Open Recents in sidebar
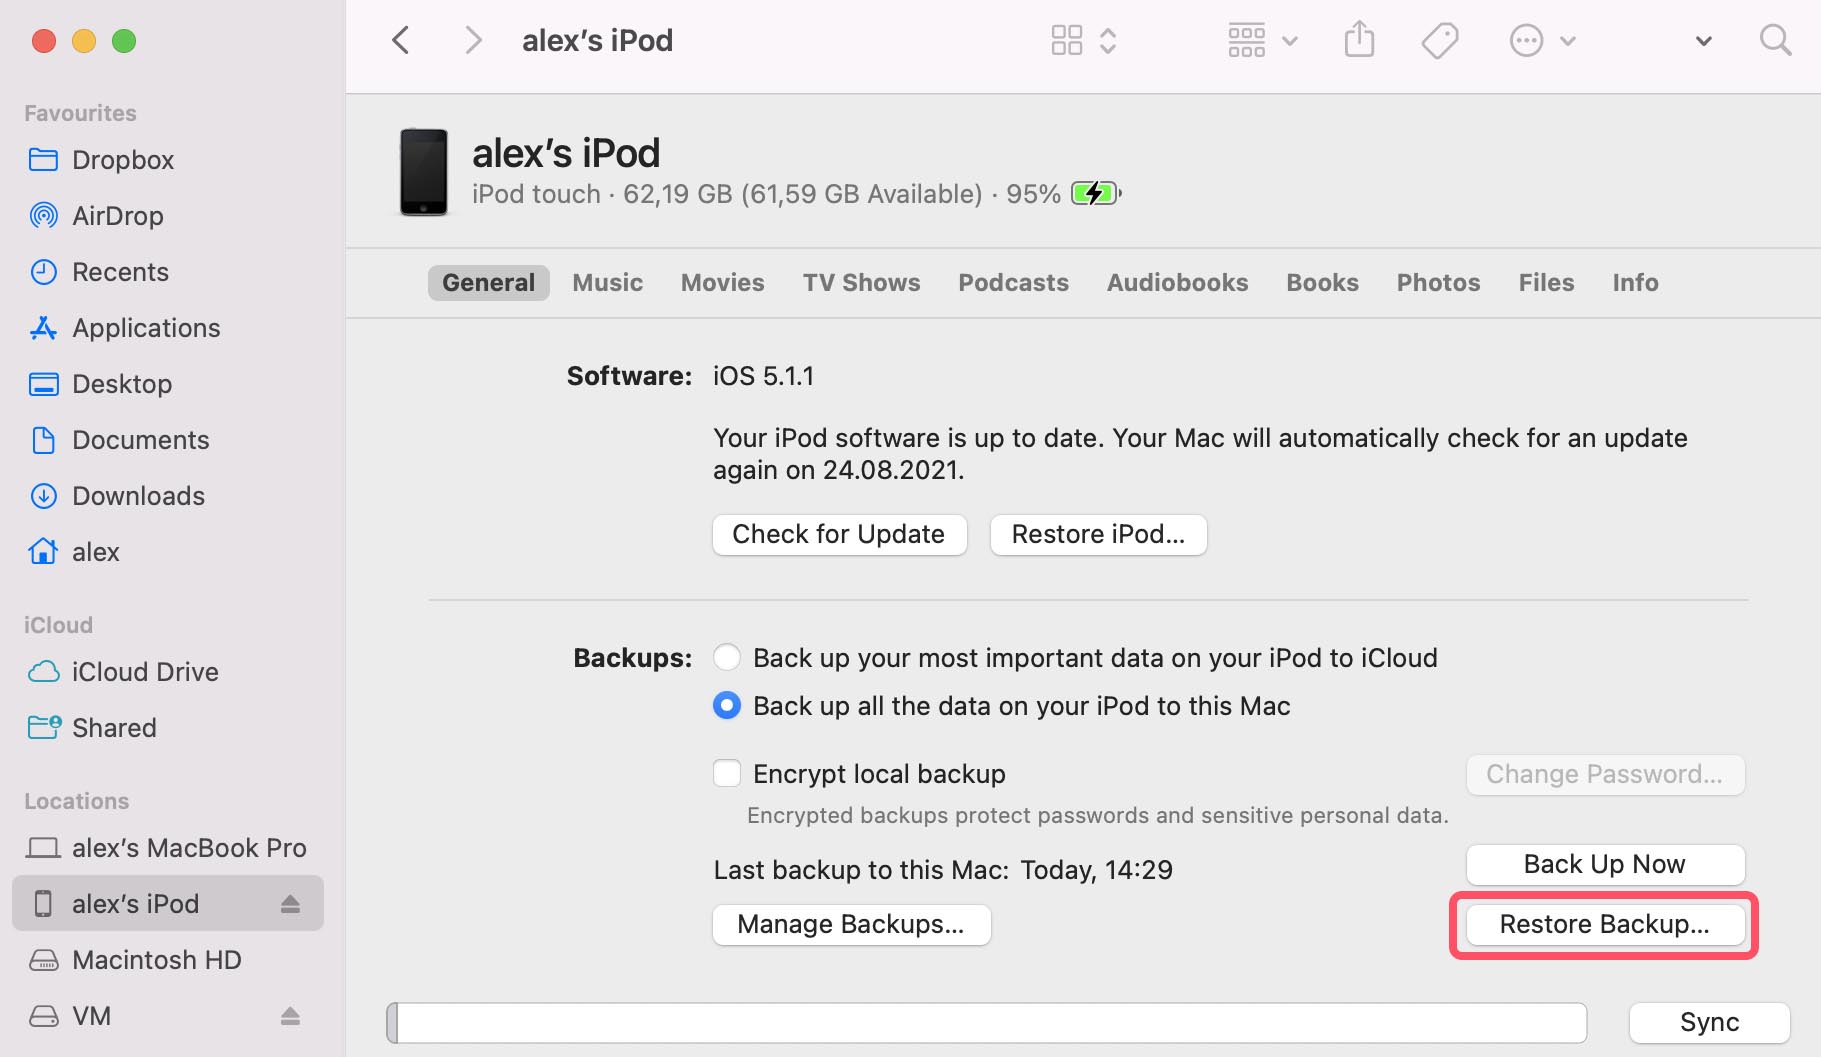 coord(168,272)
